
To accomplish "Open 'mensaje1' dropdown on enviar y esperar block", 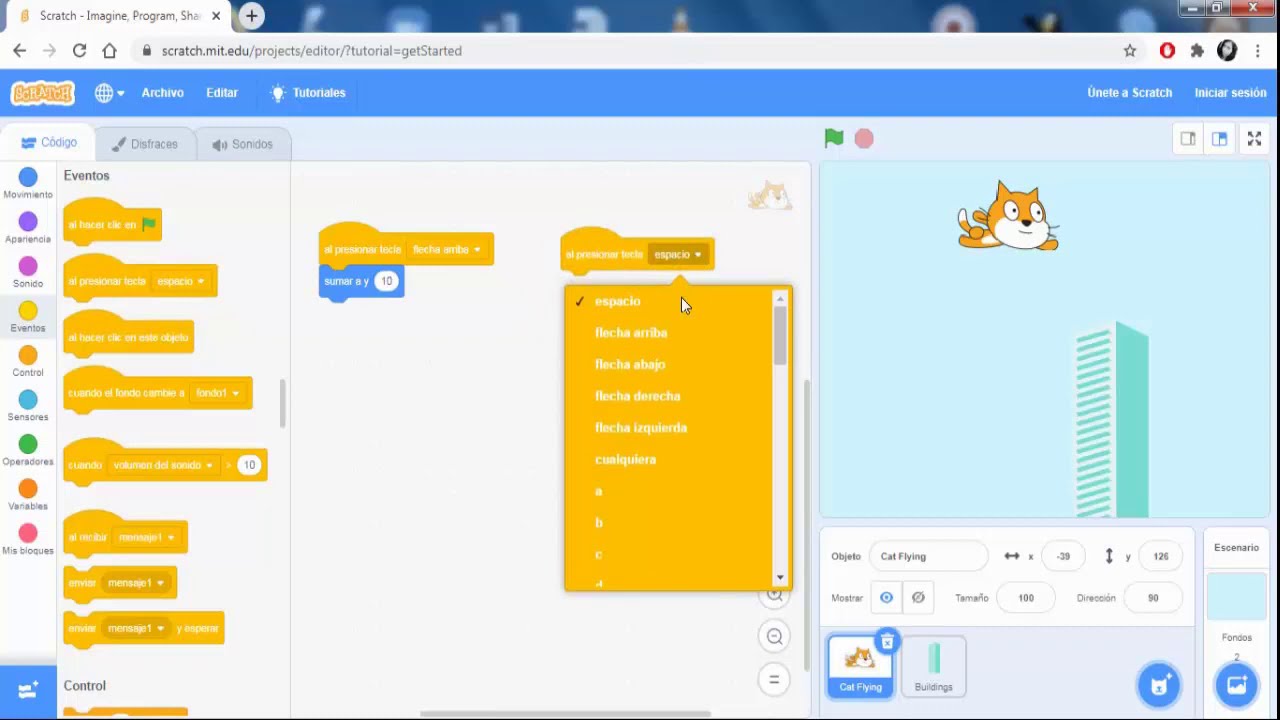I will point(136,629).
